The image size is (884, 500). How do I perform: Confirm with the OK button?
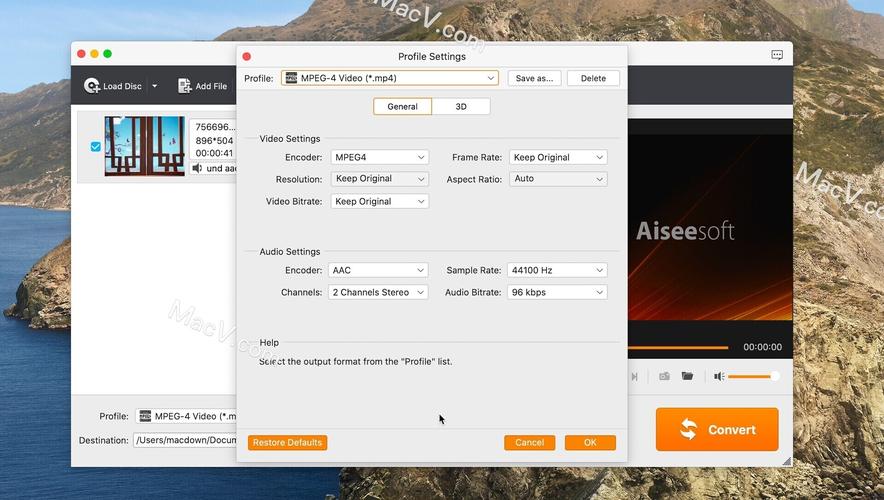click(x=590, y=443)
